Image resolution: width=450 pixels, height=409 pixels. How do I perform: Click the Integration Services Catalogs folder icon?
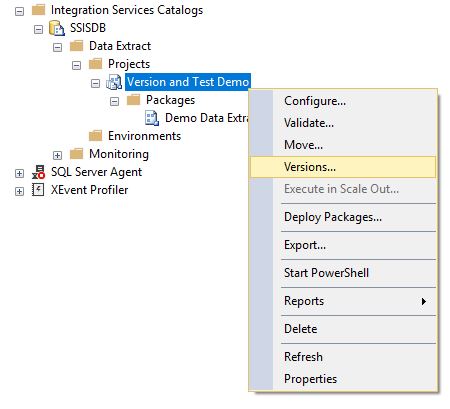(x=38, y=10)
